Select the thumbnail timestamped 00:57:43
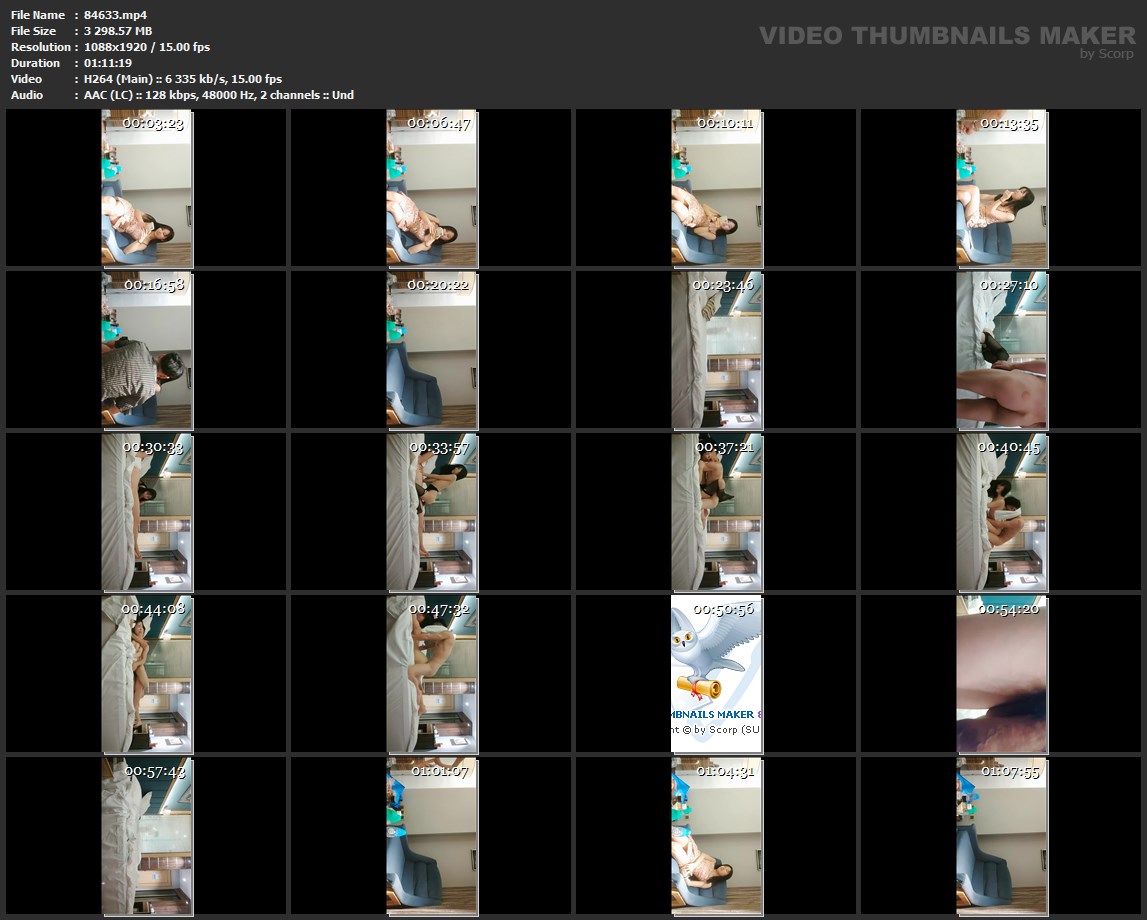The width and height of the screenshot is (1147, 920). [x=147, y=836]
